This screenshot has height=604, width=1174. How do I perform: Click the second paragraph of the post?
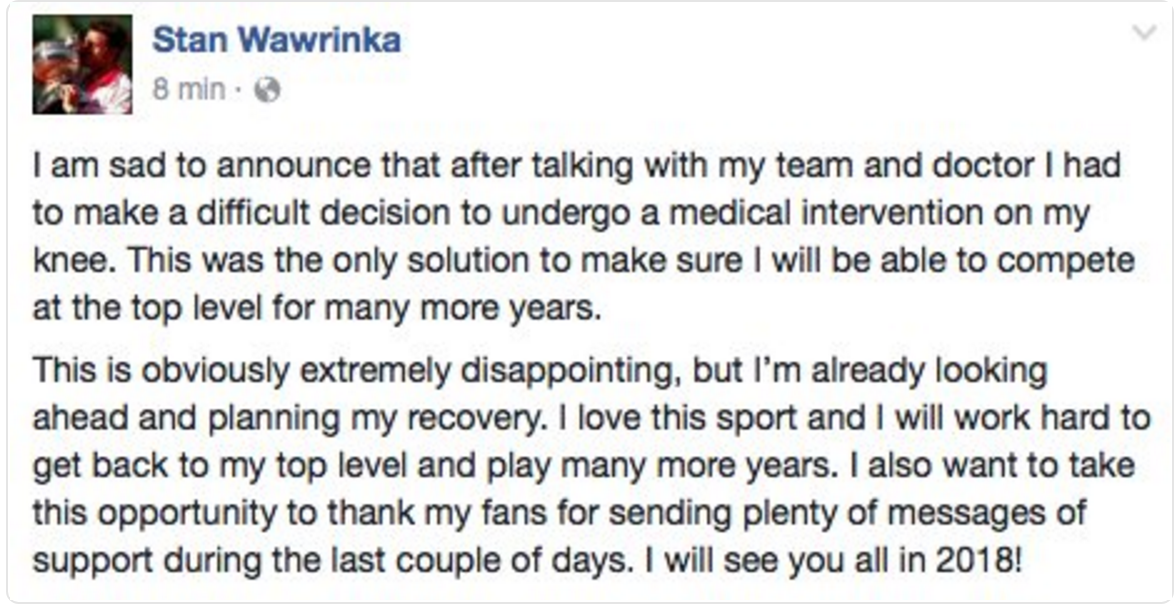pyautogui.click(x=590, y=464)
